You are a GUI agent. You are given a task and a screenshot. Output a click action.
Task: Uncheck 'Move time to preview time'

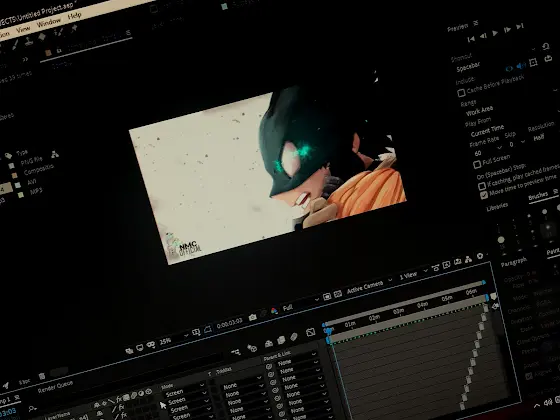pos(484,195)
